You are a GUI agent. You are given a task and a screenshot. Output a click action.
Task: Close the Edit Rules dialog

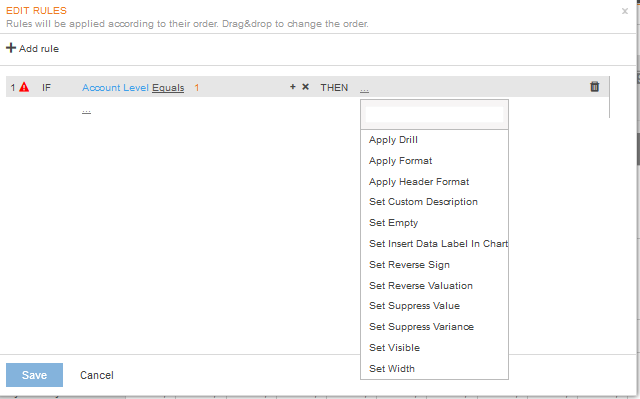(624, 11)
